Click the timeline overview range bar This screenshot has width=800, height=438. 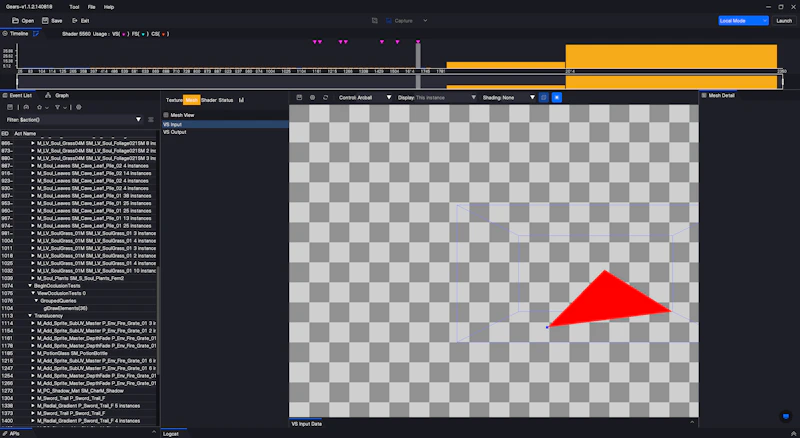tap(399, 82)
